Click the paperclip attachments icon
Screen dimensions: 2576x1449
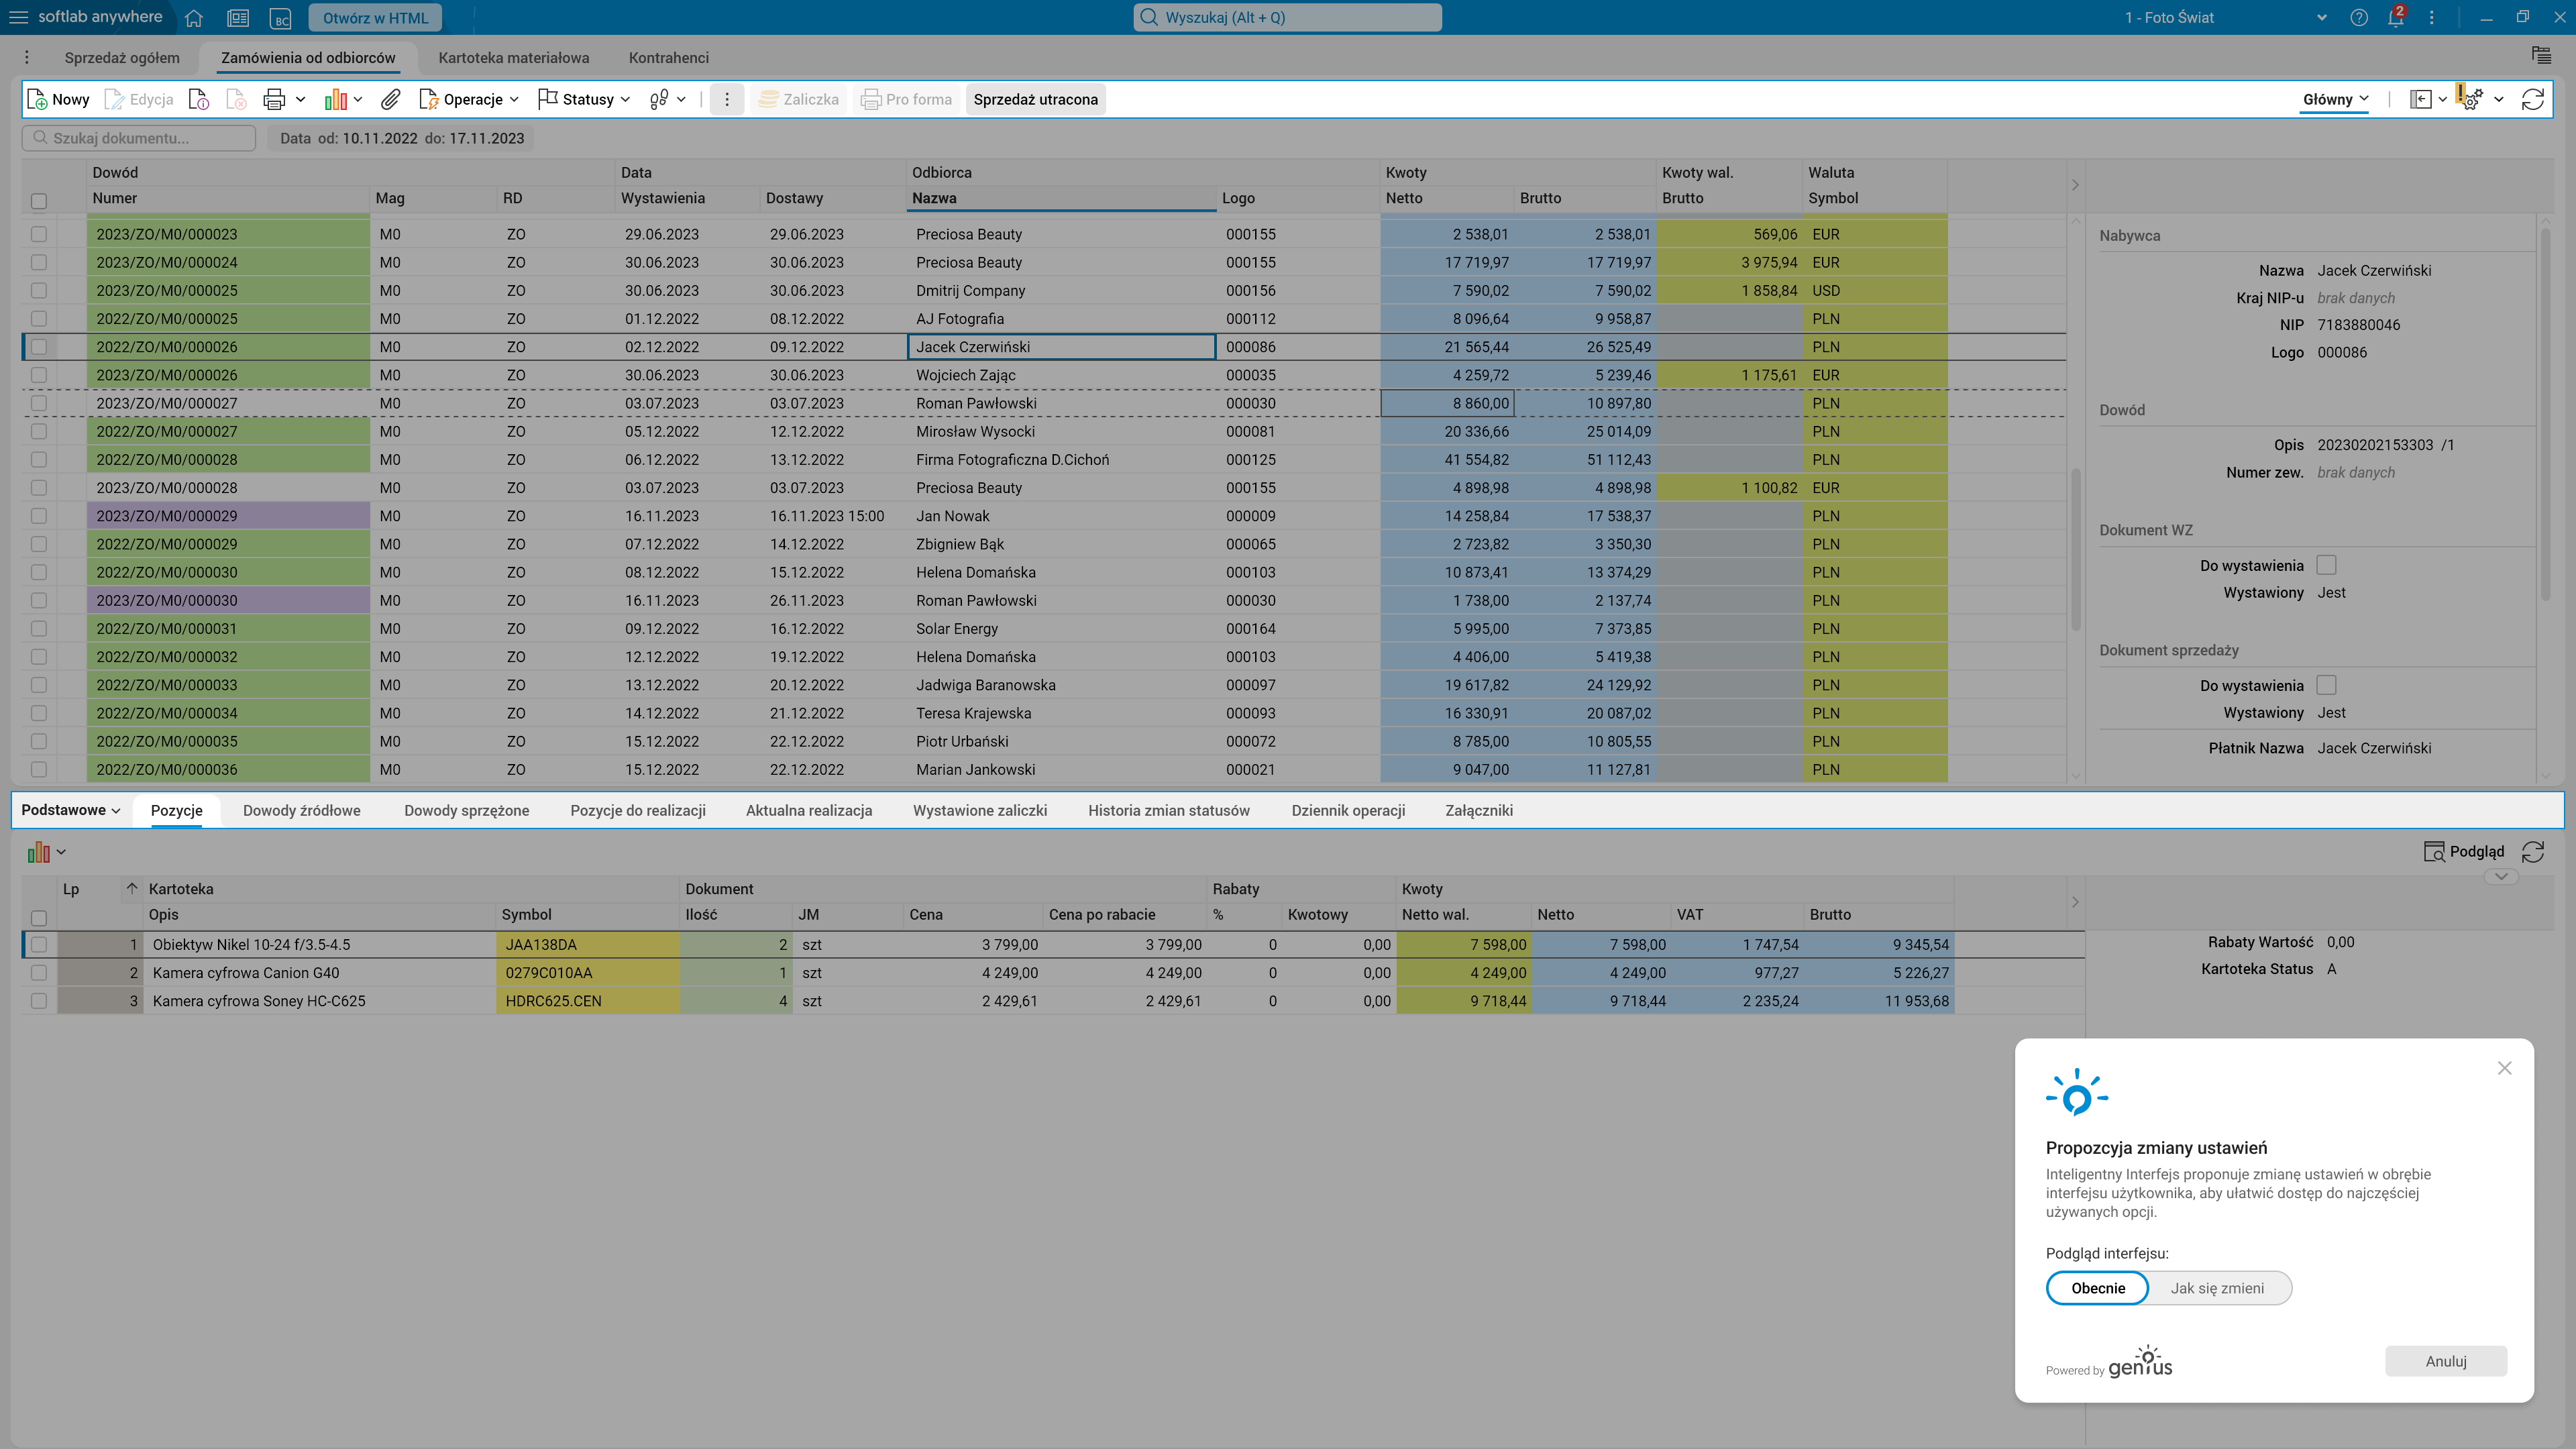[x=390, y=99]
